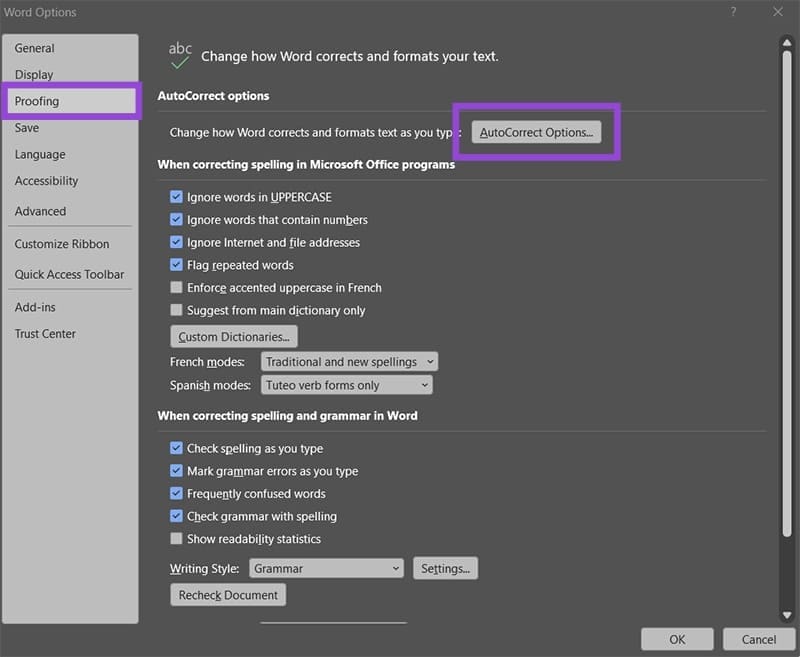Image resolution: width=800 pixels, height=657 pixels.
Task: Switch to the Advanced category
Action: pos(40,211)
